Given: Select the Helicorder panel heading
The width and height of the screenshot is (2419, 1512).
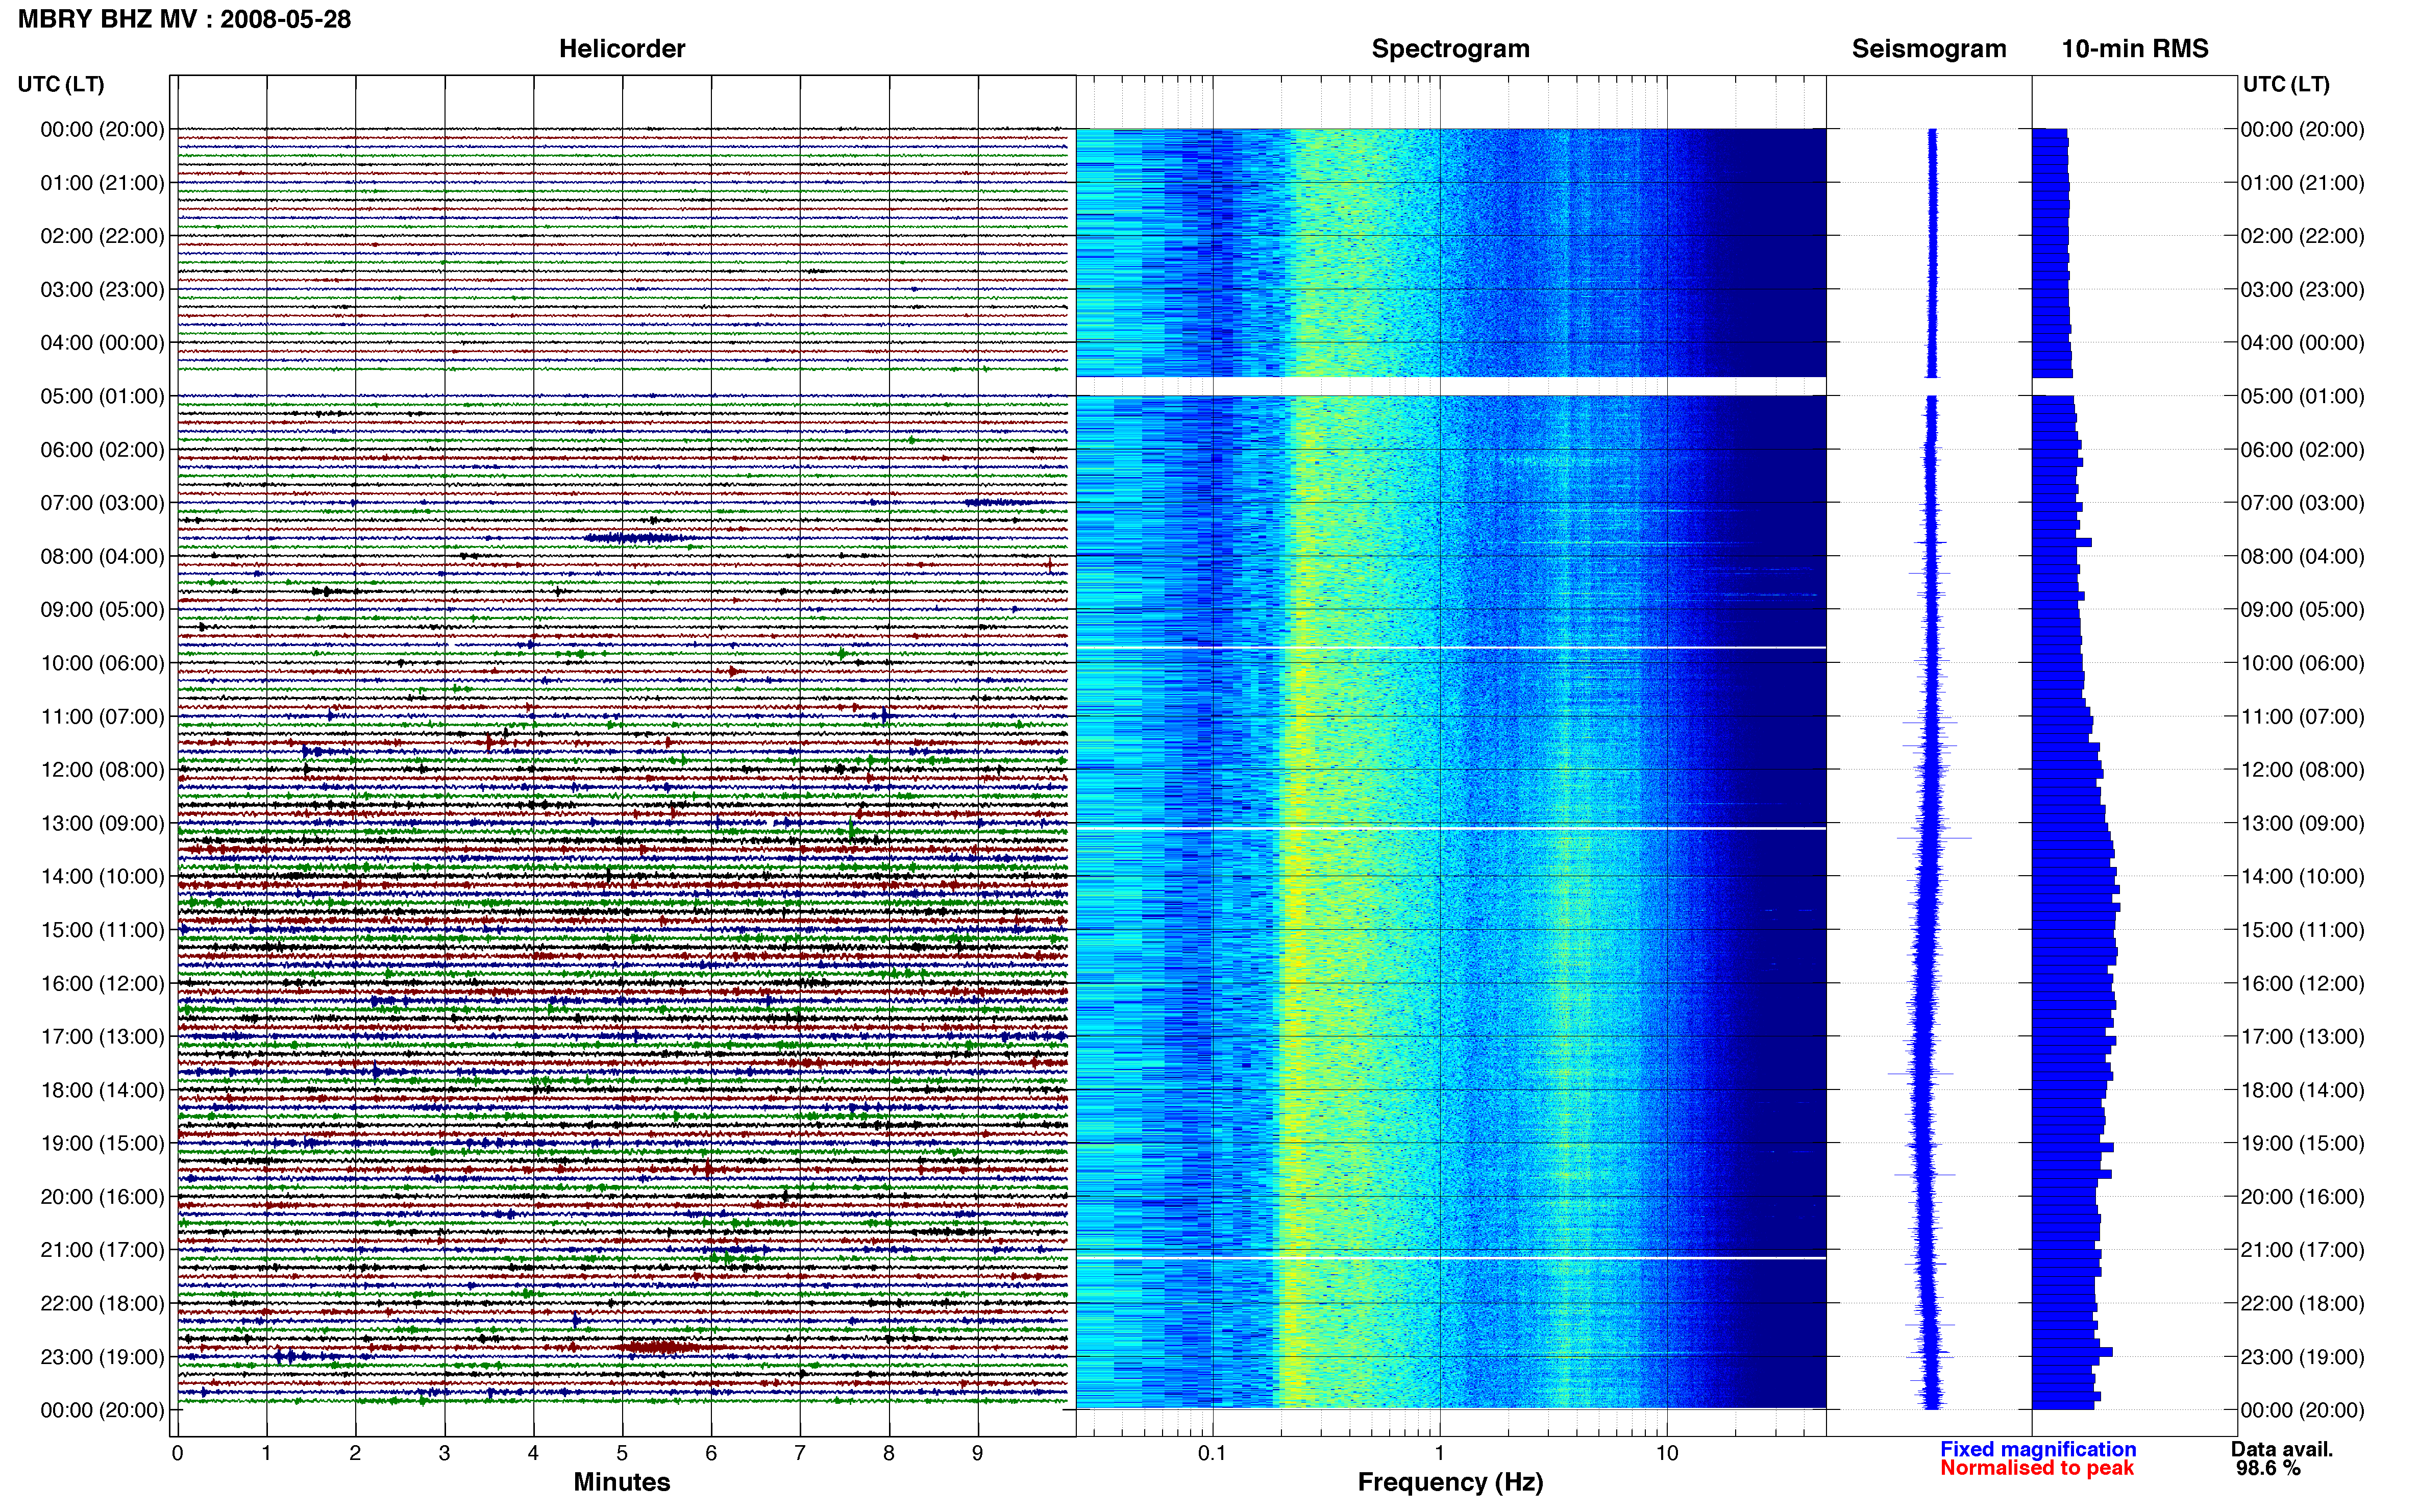Looking at the screenshot, I should pyautogui.click(x=622, y=49).
